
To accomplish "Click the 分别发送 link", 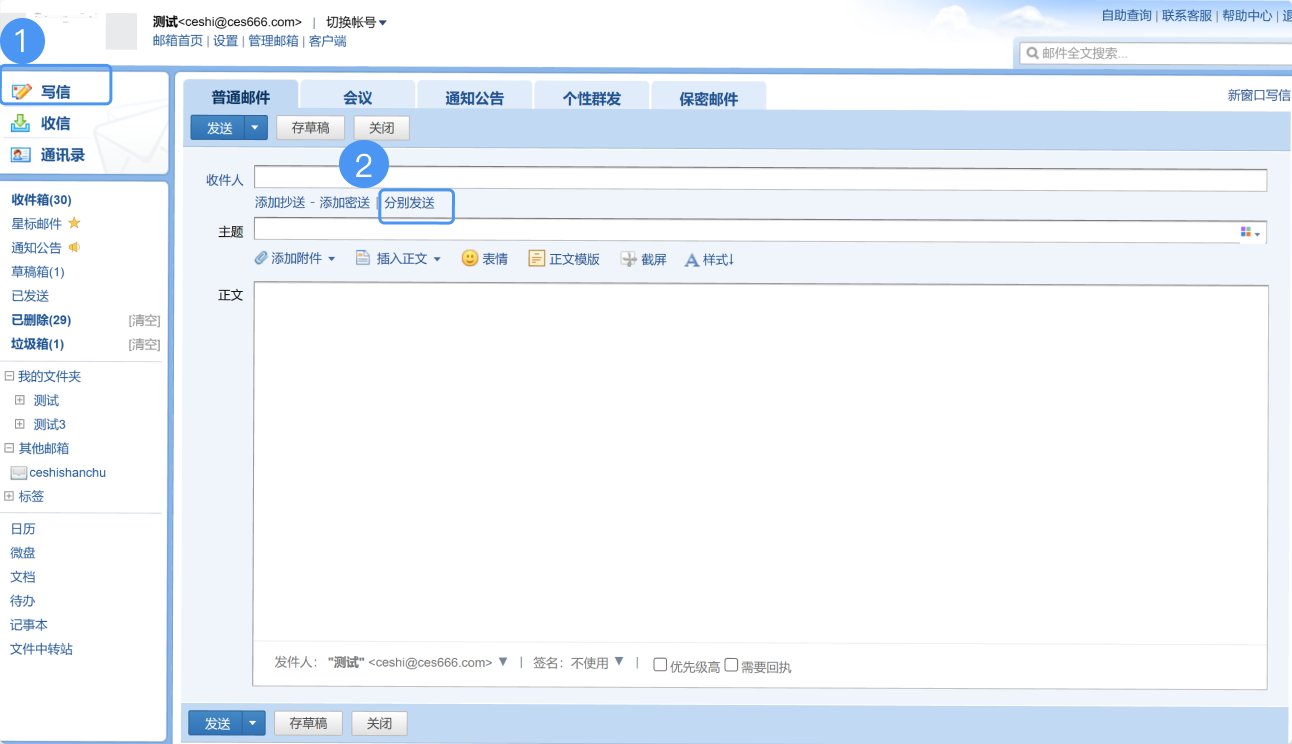I will pyautogui.click(x=410, y=203).
